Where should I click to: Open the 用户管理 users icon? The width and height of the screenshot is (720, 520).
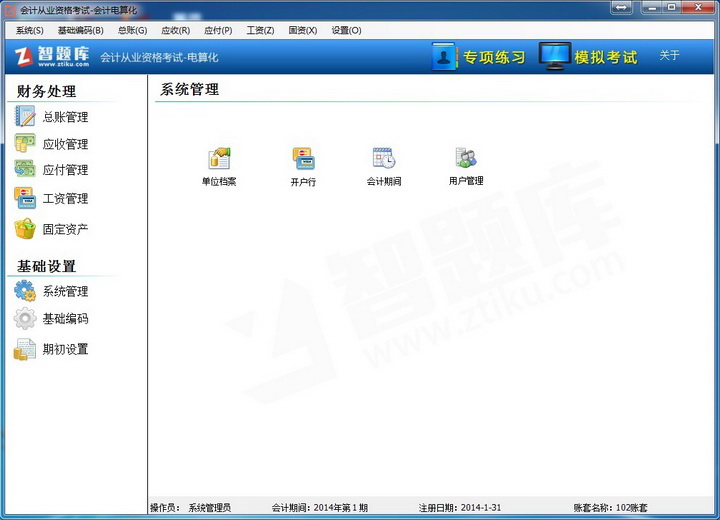[466, 160]
